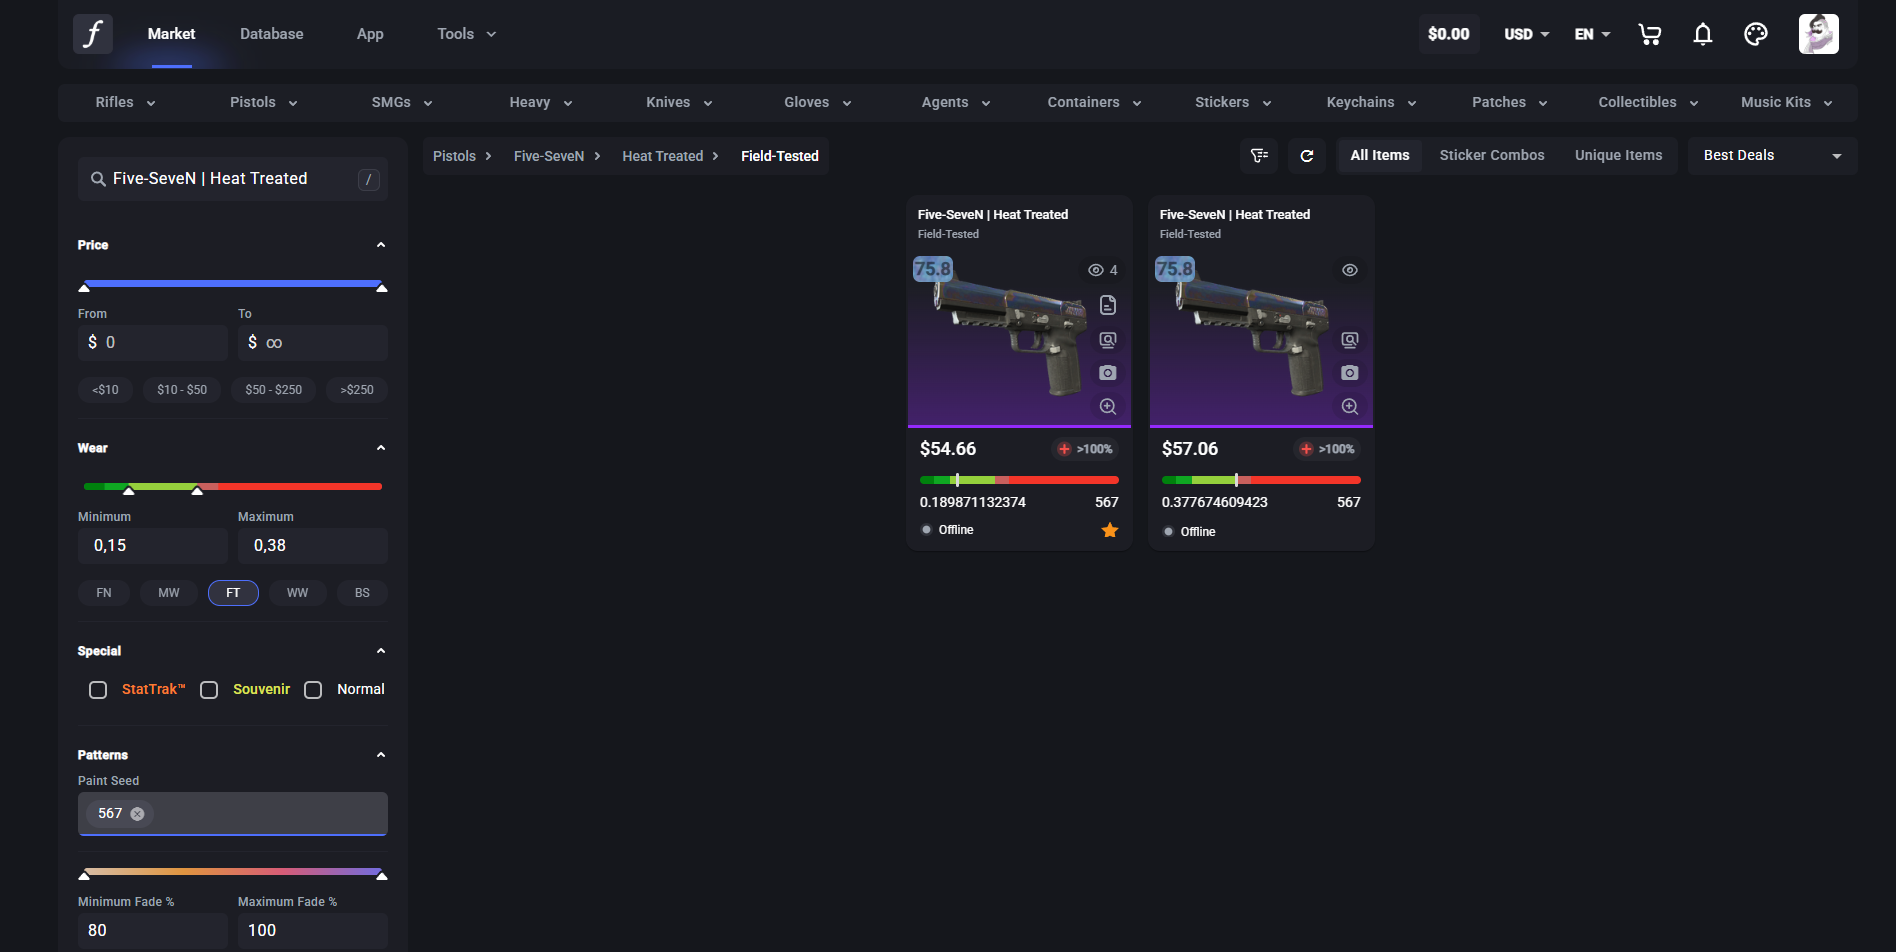Image resolution: width=1896 pixels, height=952 pixels.
Task: Collapse the Special filter section
Action: 381,651
